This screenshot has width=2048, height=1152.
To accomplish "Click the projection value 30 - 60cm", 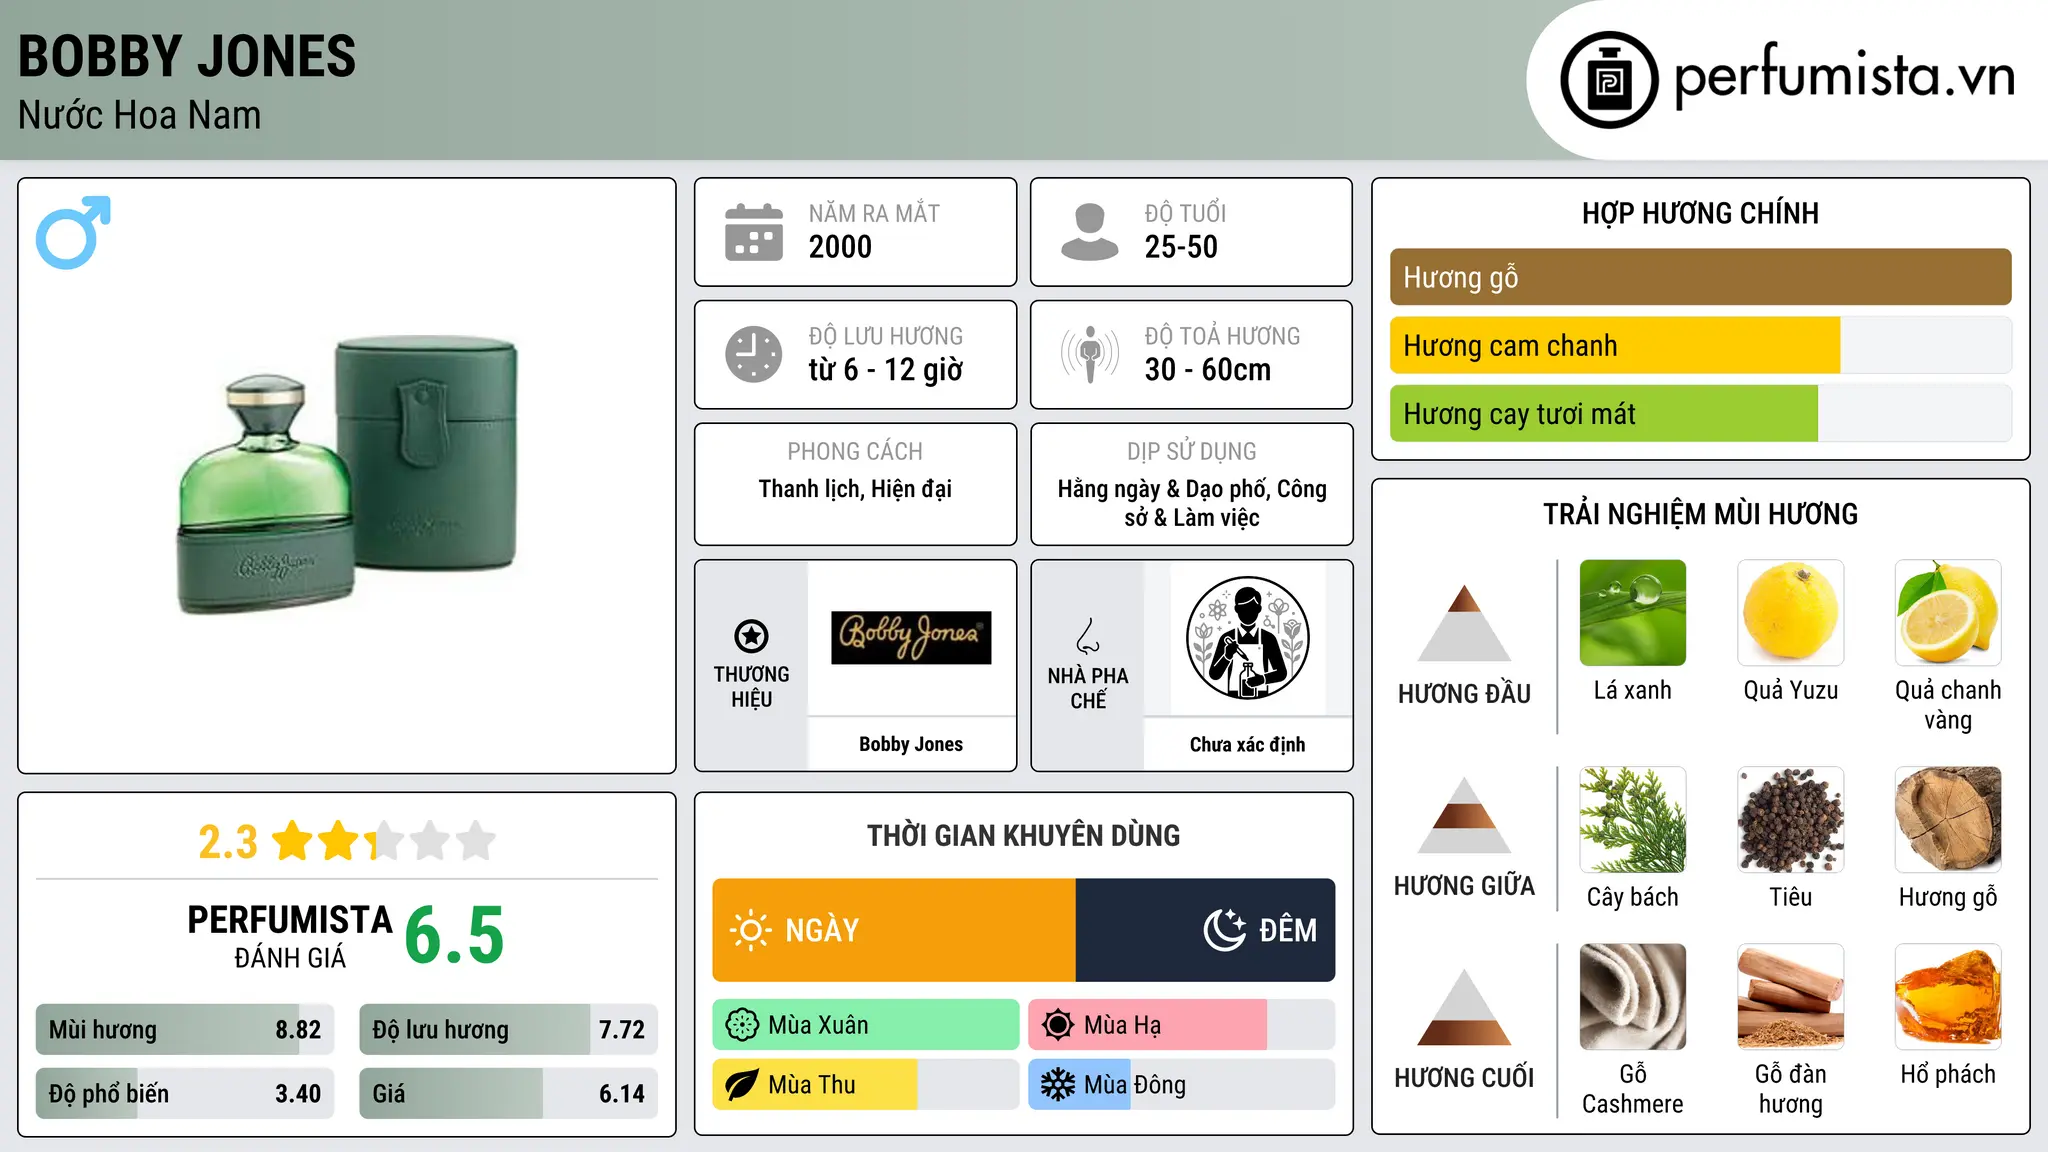I will coord(1208,370).
